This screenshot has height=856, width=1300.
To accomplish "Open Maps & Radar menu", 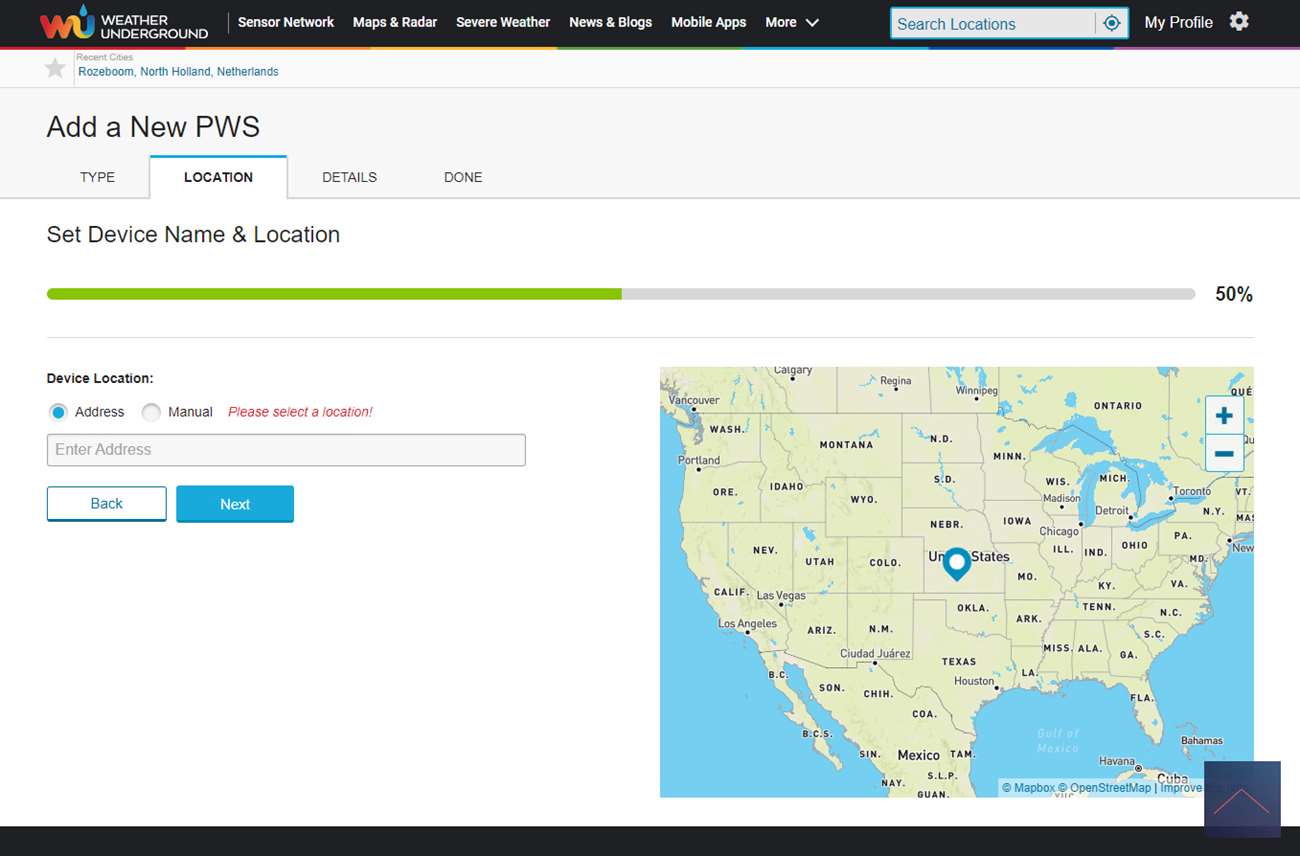I will click(394, 22).
